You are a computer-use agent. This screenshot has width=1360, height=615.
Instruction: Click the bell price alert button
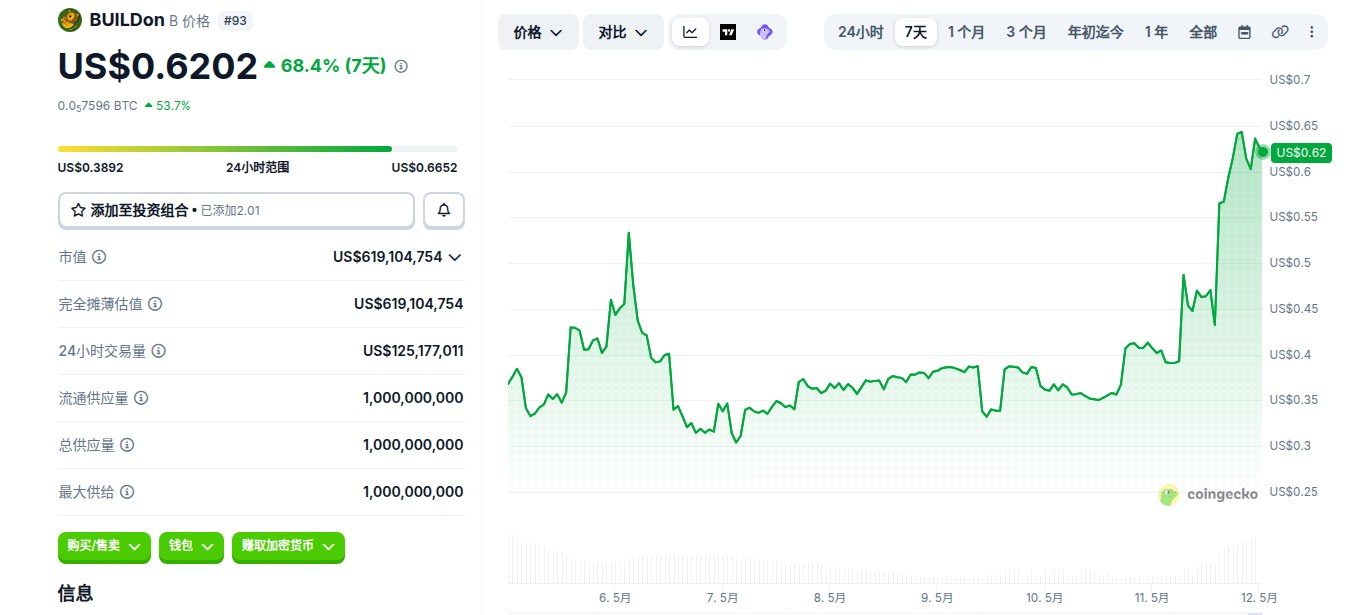click(444, 210)
